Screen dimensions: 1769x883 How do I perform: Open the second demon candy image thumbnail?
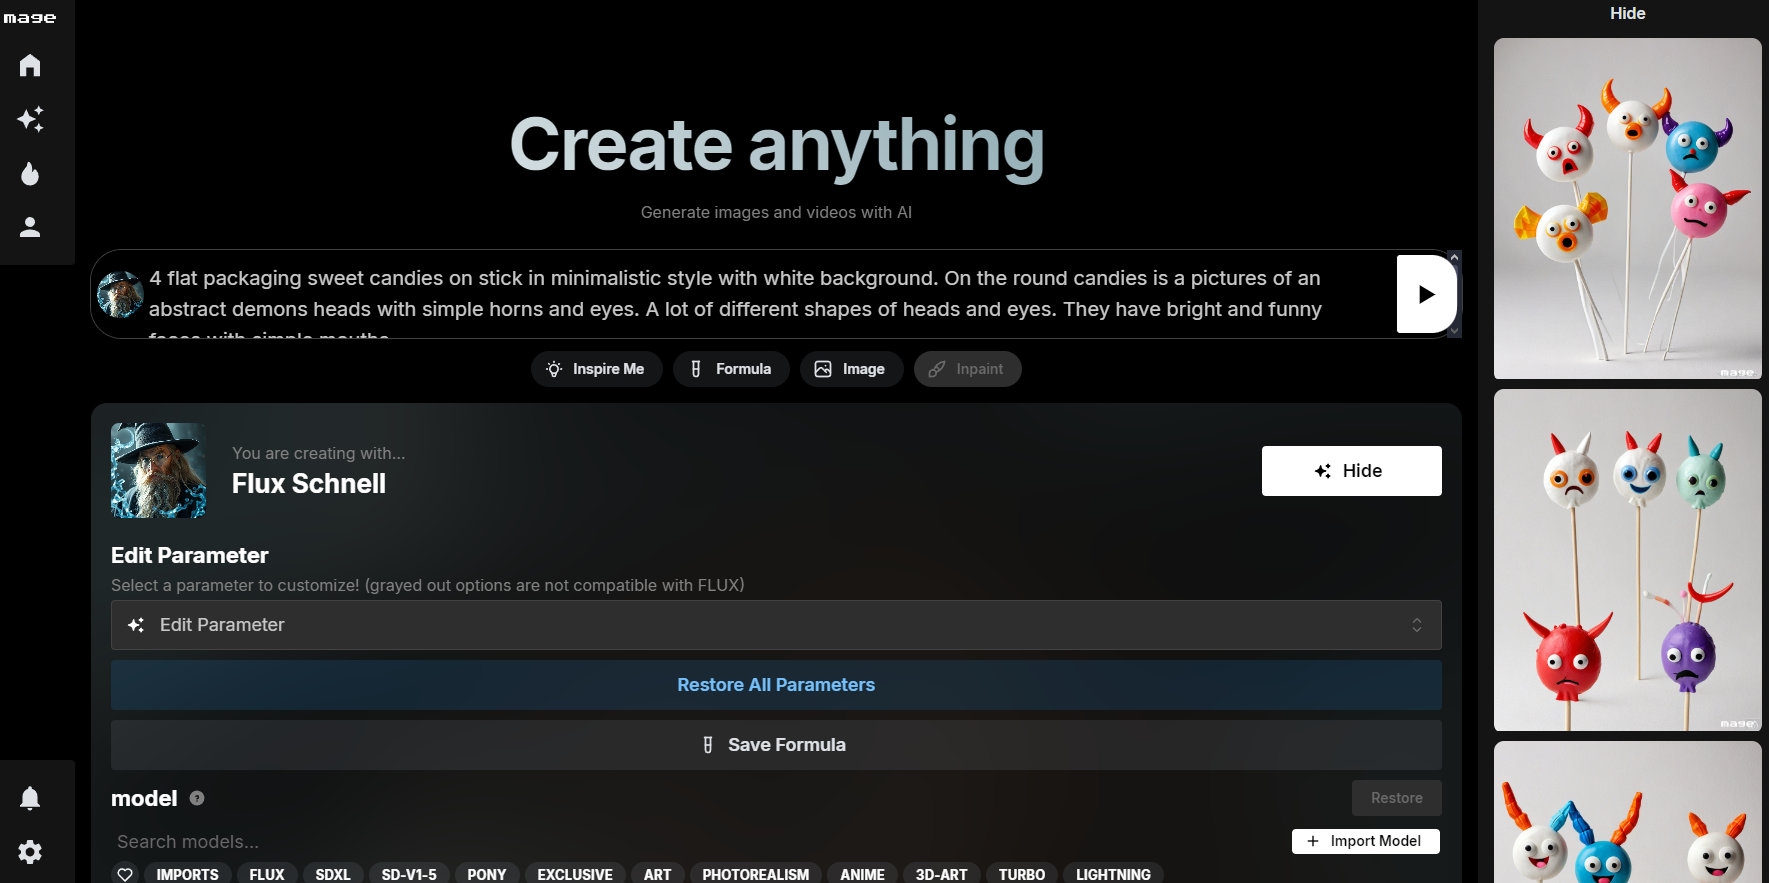coord(1628,560)
